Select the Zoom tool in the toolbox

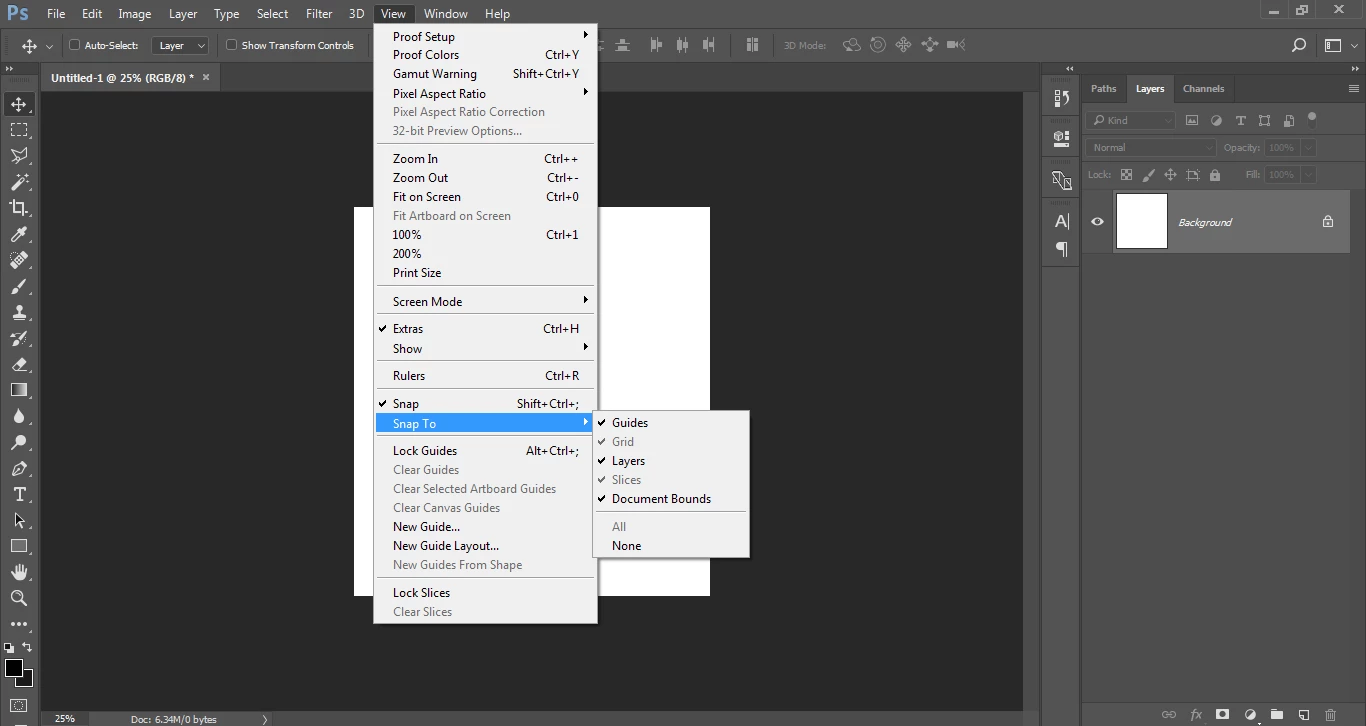tap(19, 598)
